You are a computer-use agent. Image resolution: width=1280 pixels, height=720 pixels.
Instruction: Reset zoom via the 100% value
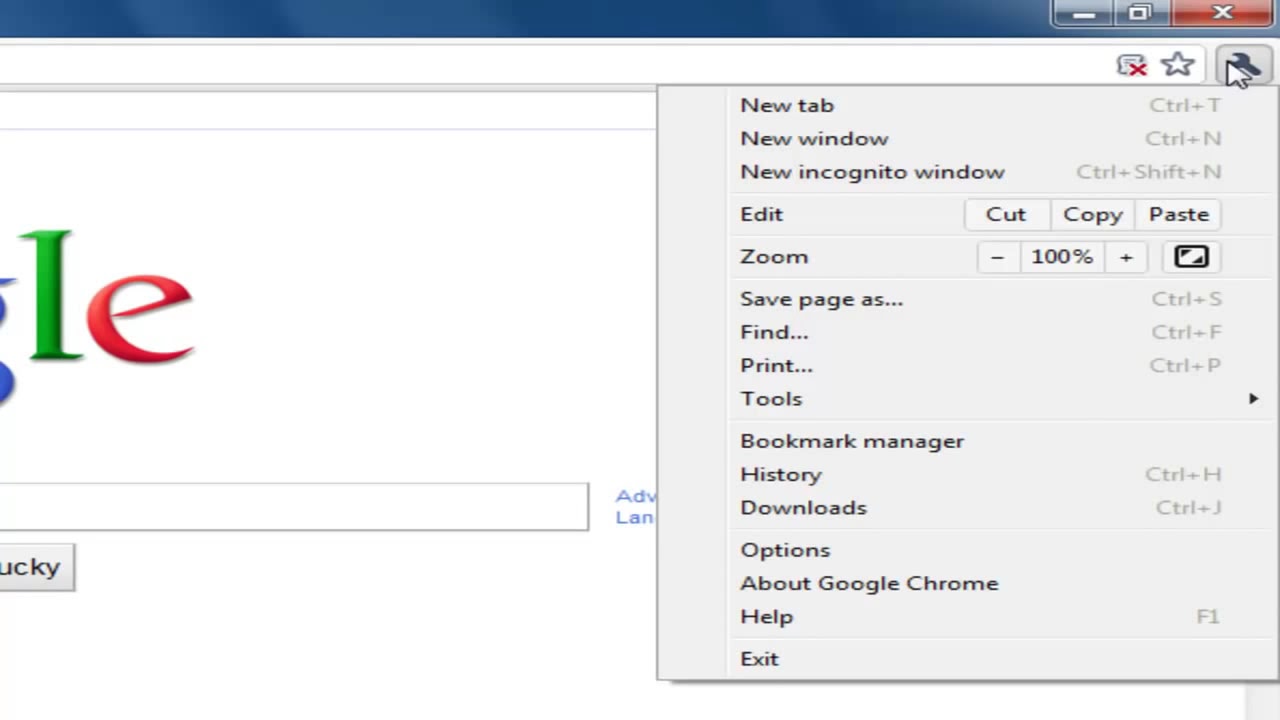point(1062,257)
